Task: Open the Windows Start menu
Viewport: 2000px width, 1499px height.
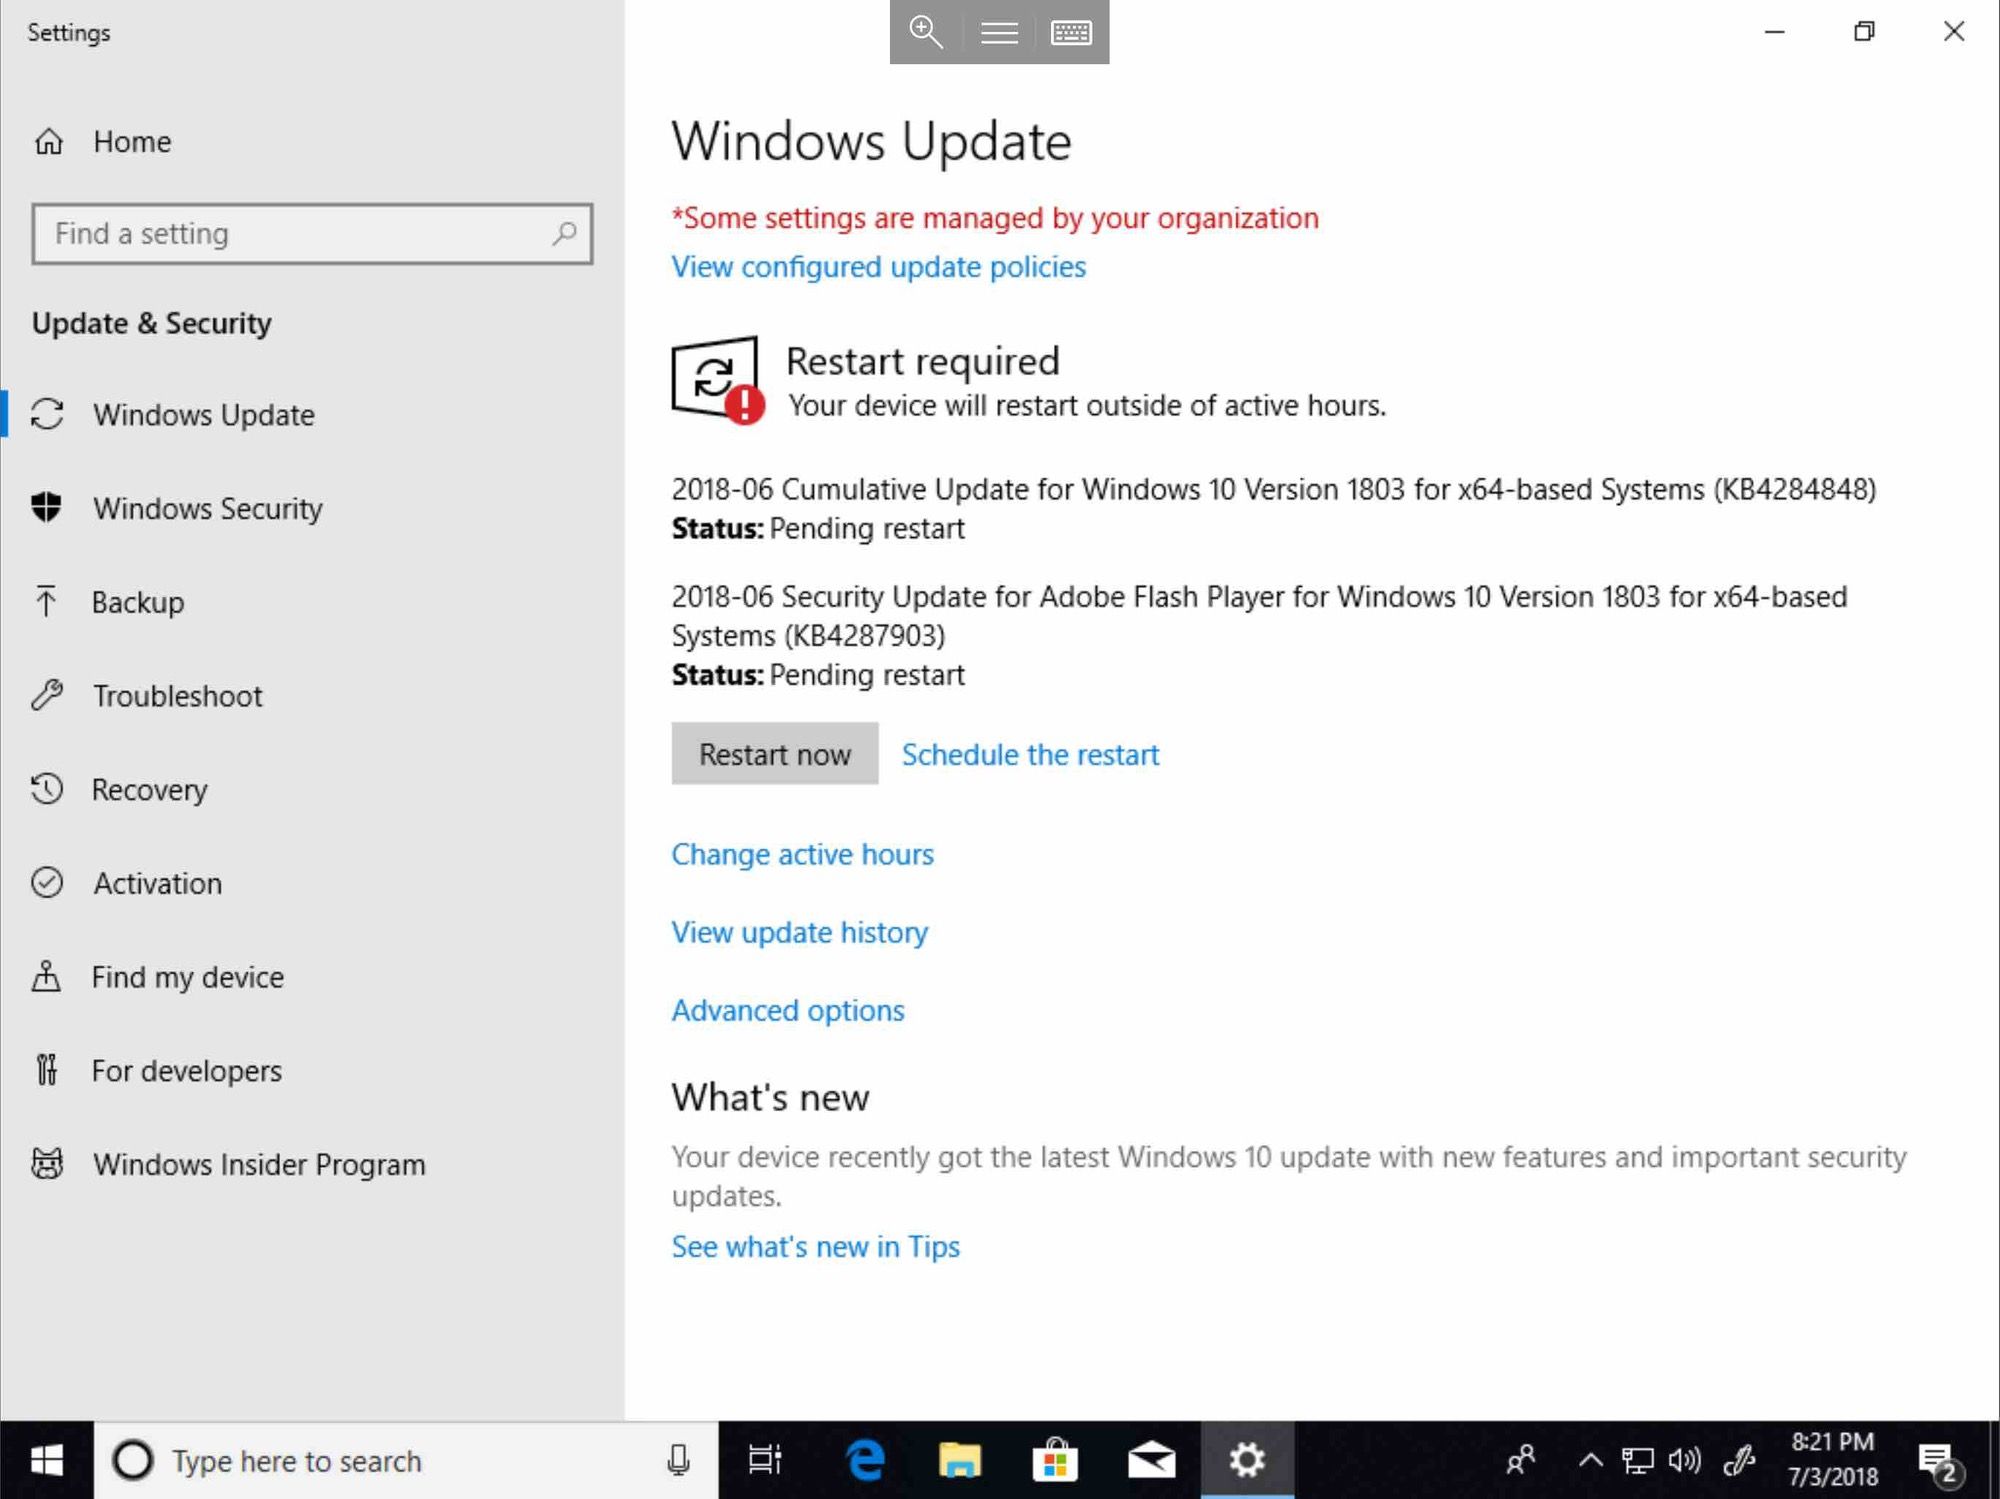Action: click(x=47, y=1461)
